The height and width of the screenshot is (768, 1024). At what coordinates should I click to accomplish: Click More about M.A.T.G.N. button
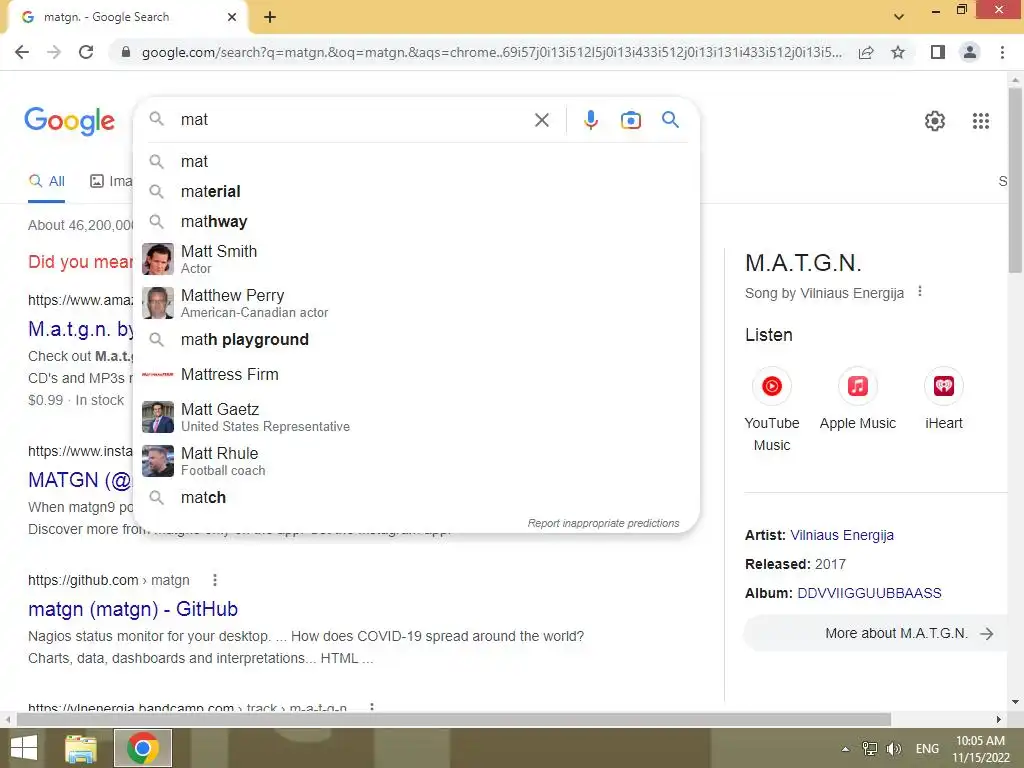pyautogui.click(x=878, y=633)
